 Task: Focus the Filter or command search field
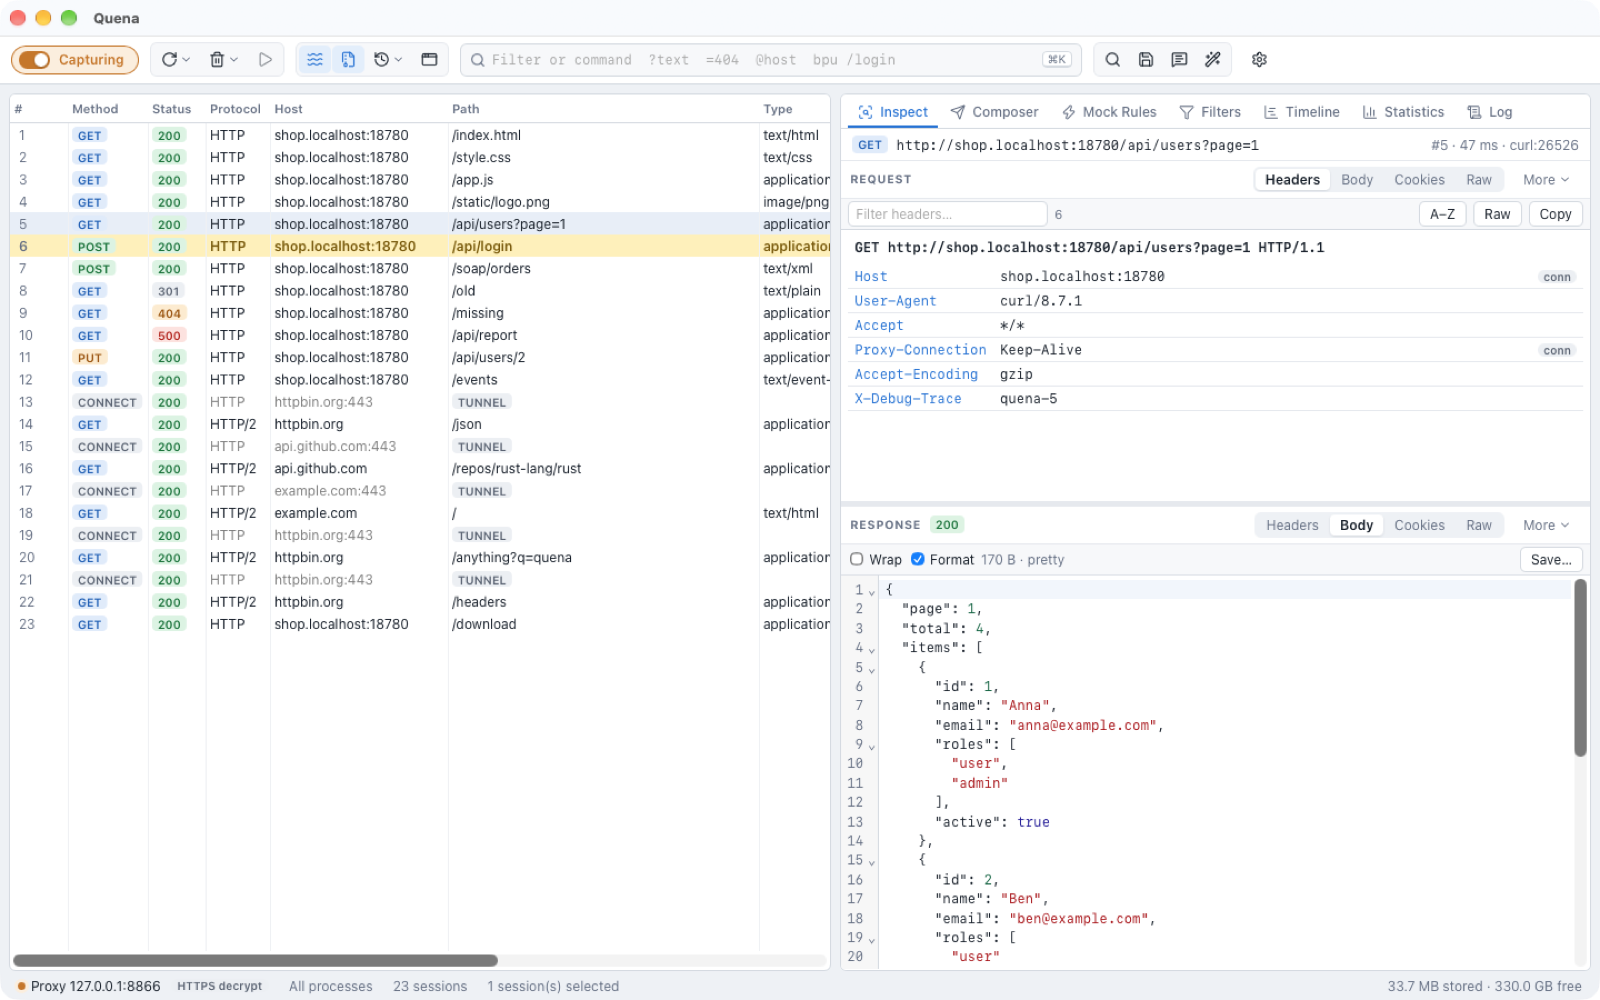(x=770, y=60)
